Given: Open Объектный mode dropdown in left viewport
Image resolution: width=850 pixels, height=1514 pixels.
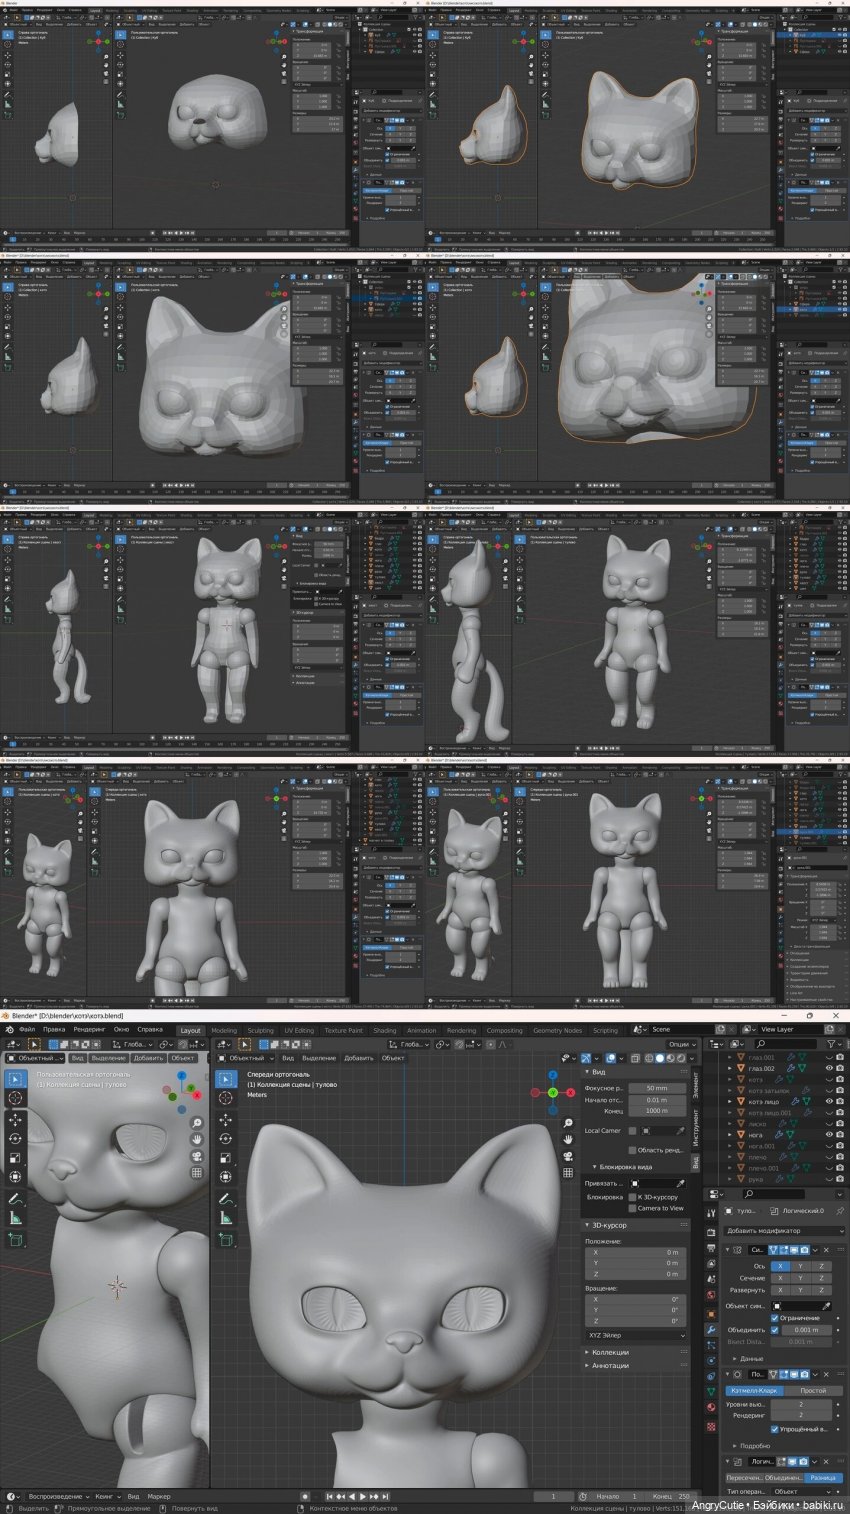Looking at the screenshot, I should click(35, 1058).
